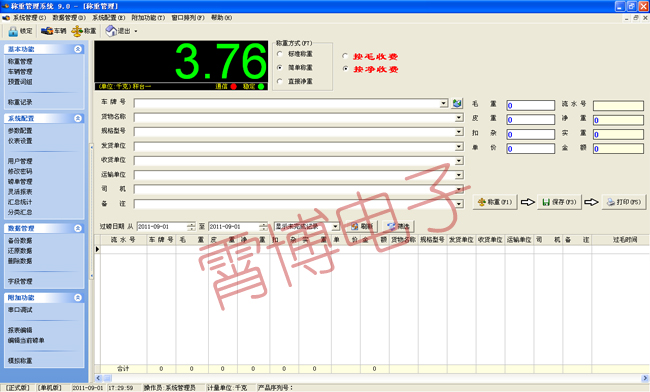Click the 锁定 lock toolbar icon
Image resolution: width=650 pixels, height=392 pixels.
(13, 31)
